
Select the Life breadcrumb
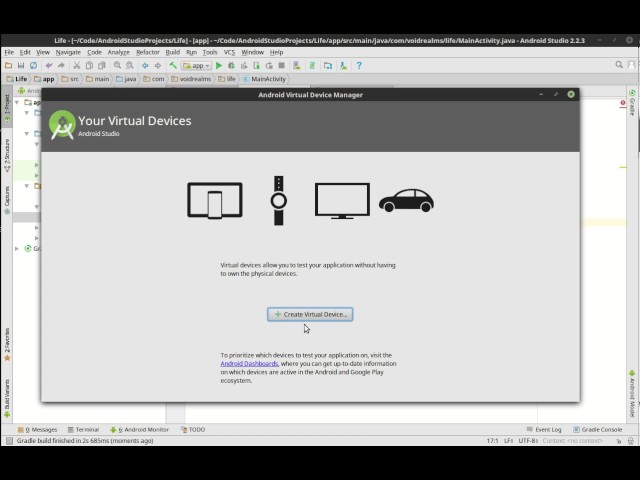(17, 79)
